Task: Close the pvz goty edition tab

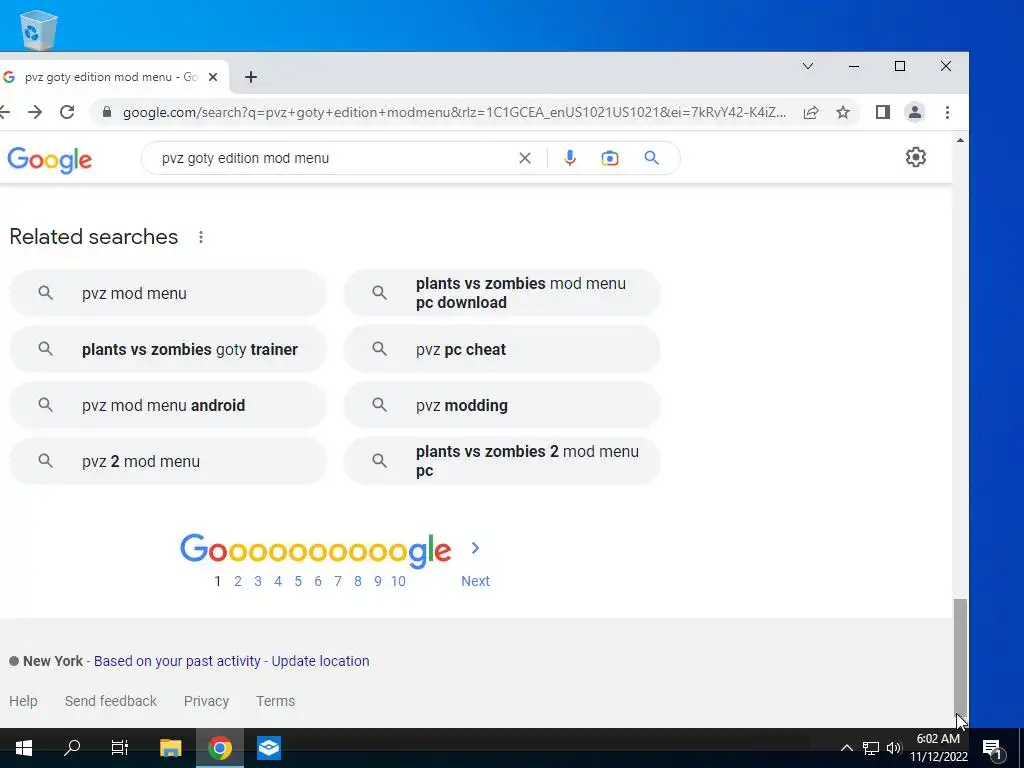Action: 213,77
